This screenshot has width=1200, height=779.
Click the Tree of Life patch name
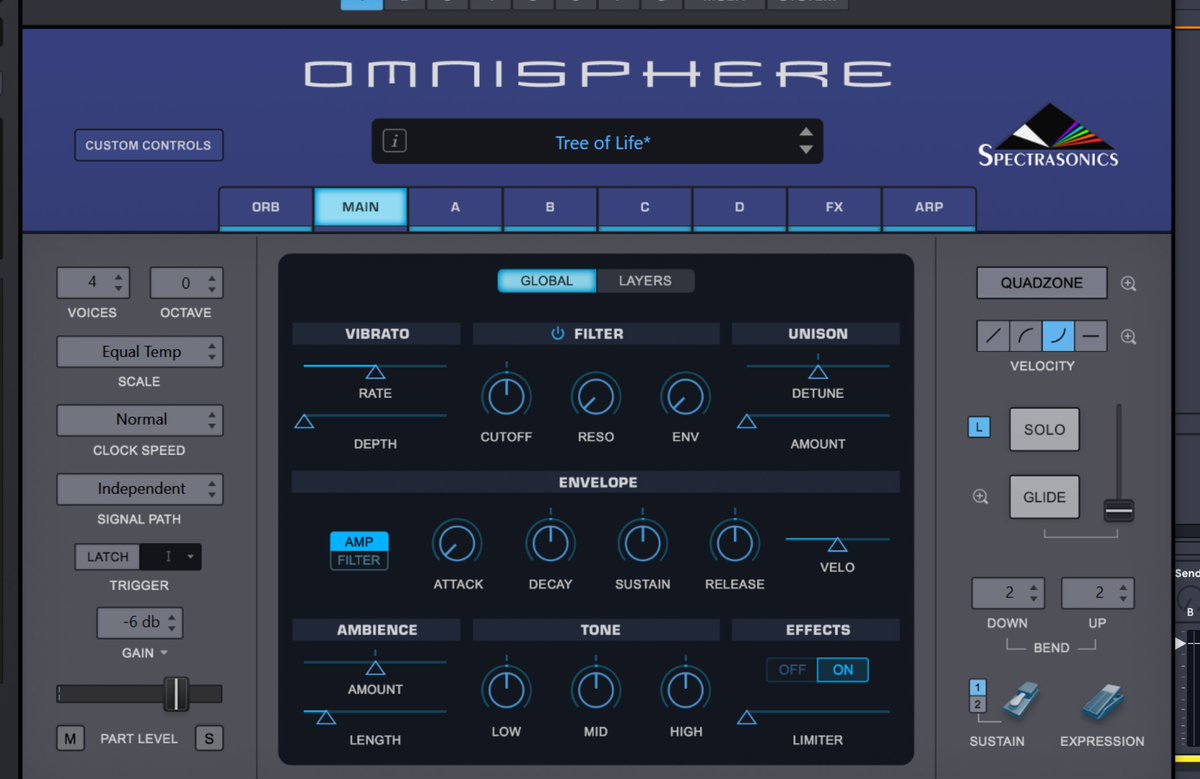coord(603,143)
